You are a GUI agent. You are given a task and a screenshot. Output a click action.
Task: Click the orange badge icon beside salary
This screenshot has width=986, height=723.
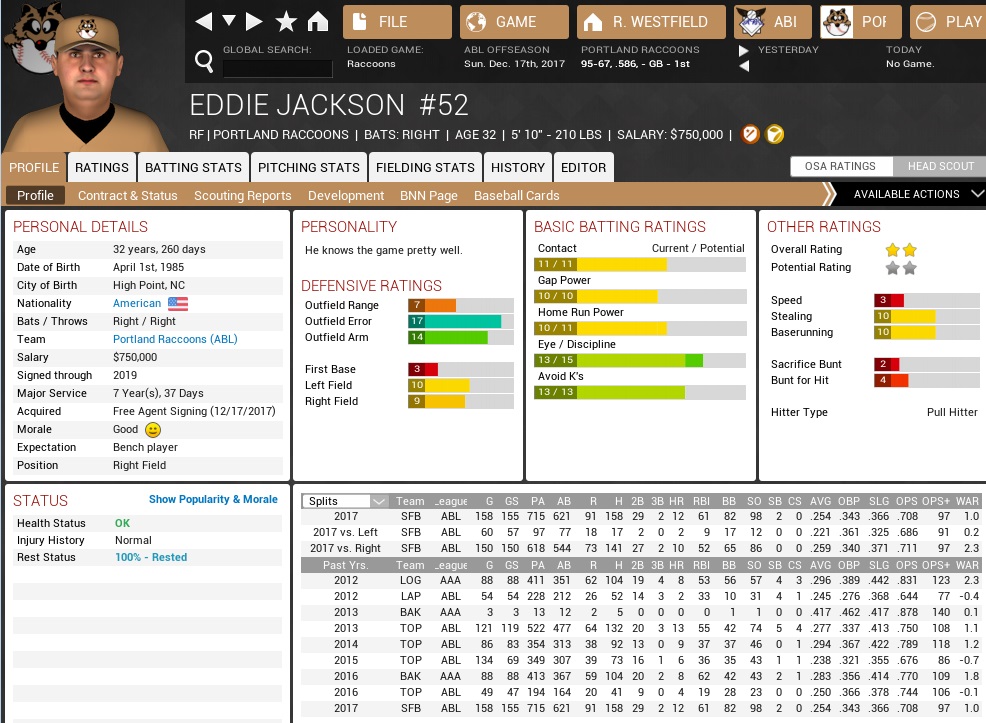[x=751, y=134]
